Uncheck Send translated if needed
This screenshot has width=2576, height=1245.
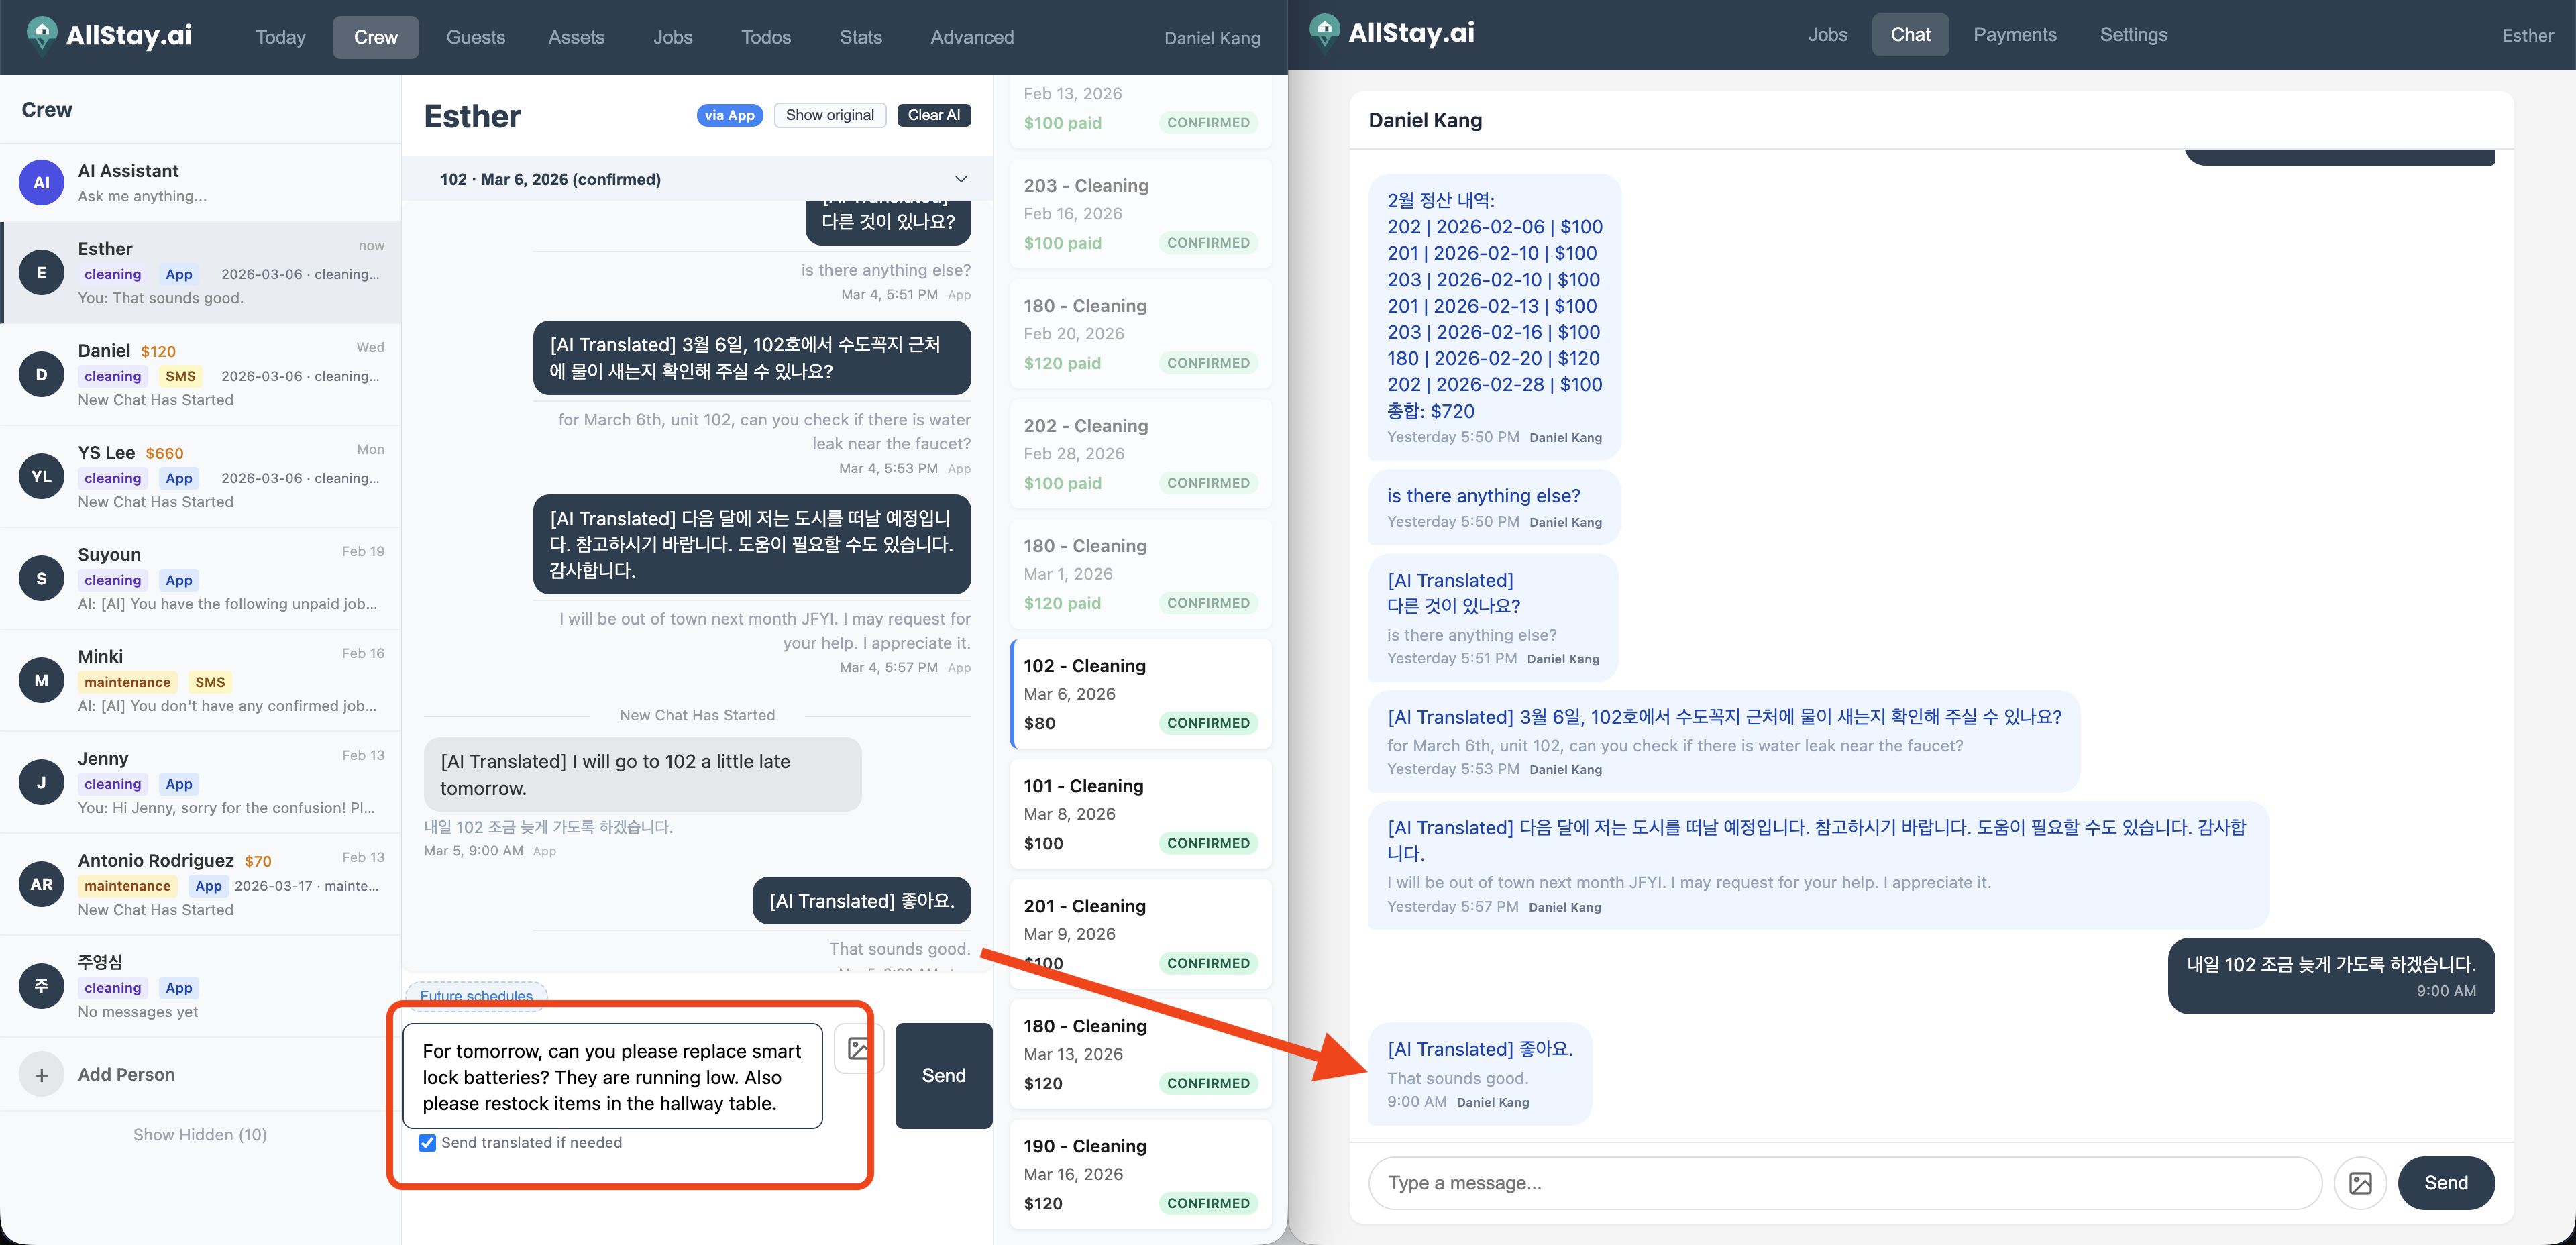click(x=428, y=1143)
